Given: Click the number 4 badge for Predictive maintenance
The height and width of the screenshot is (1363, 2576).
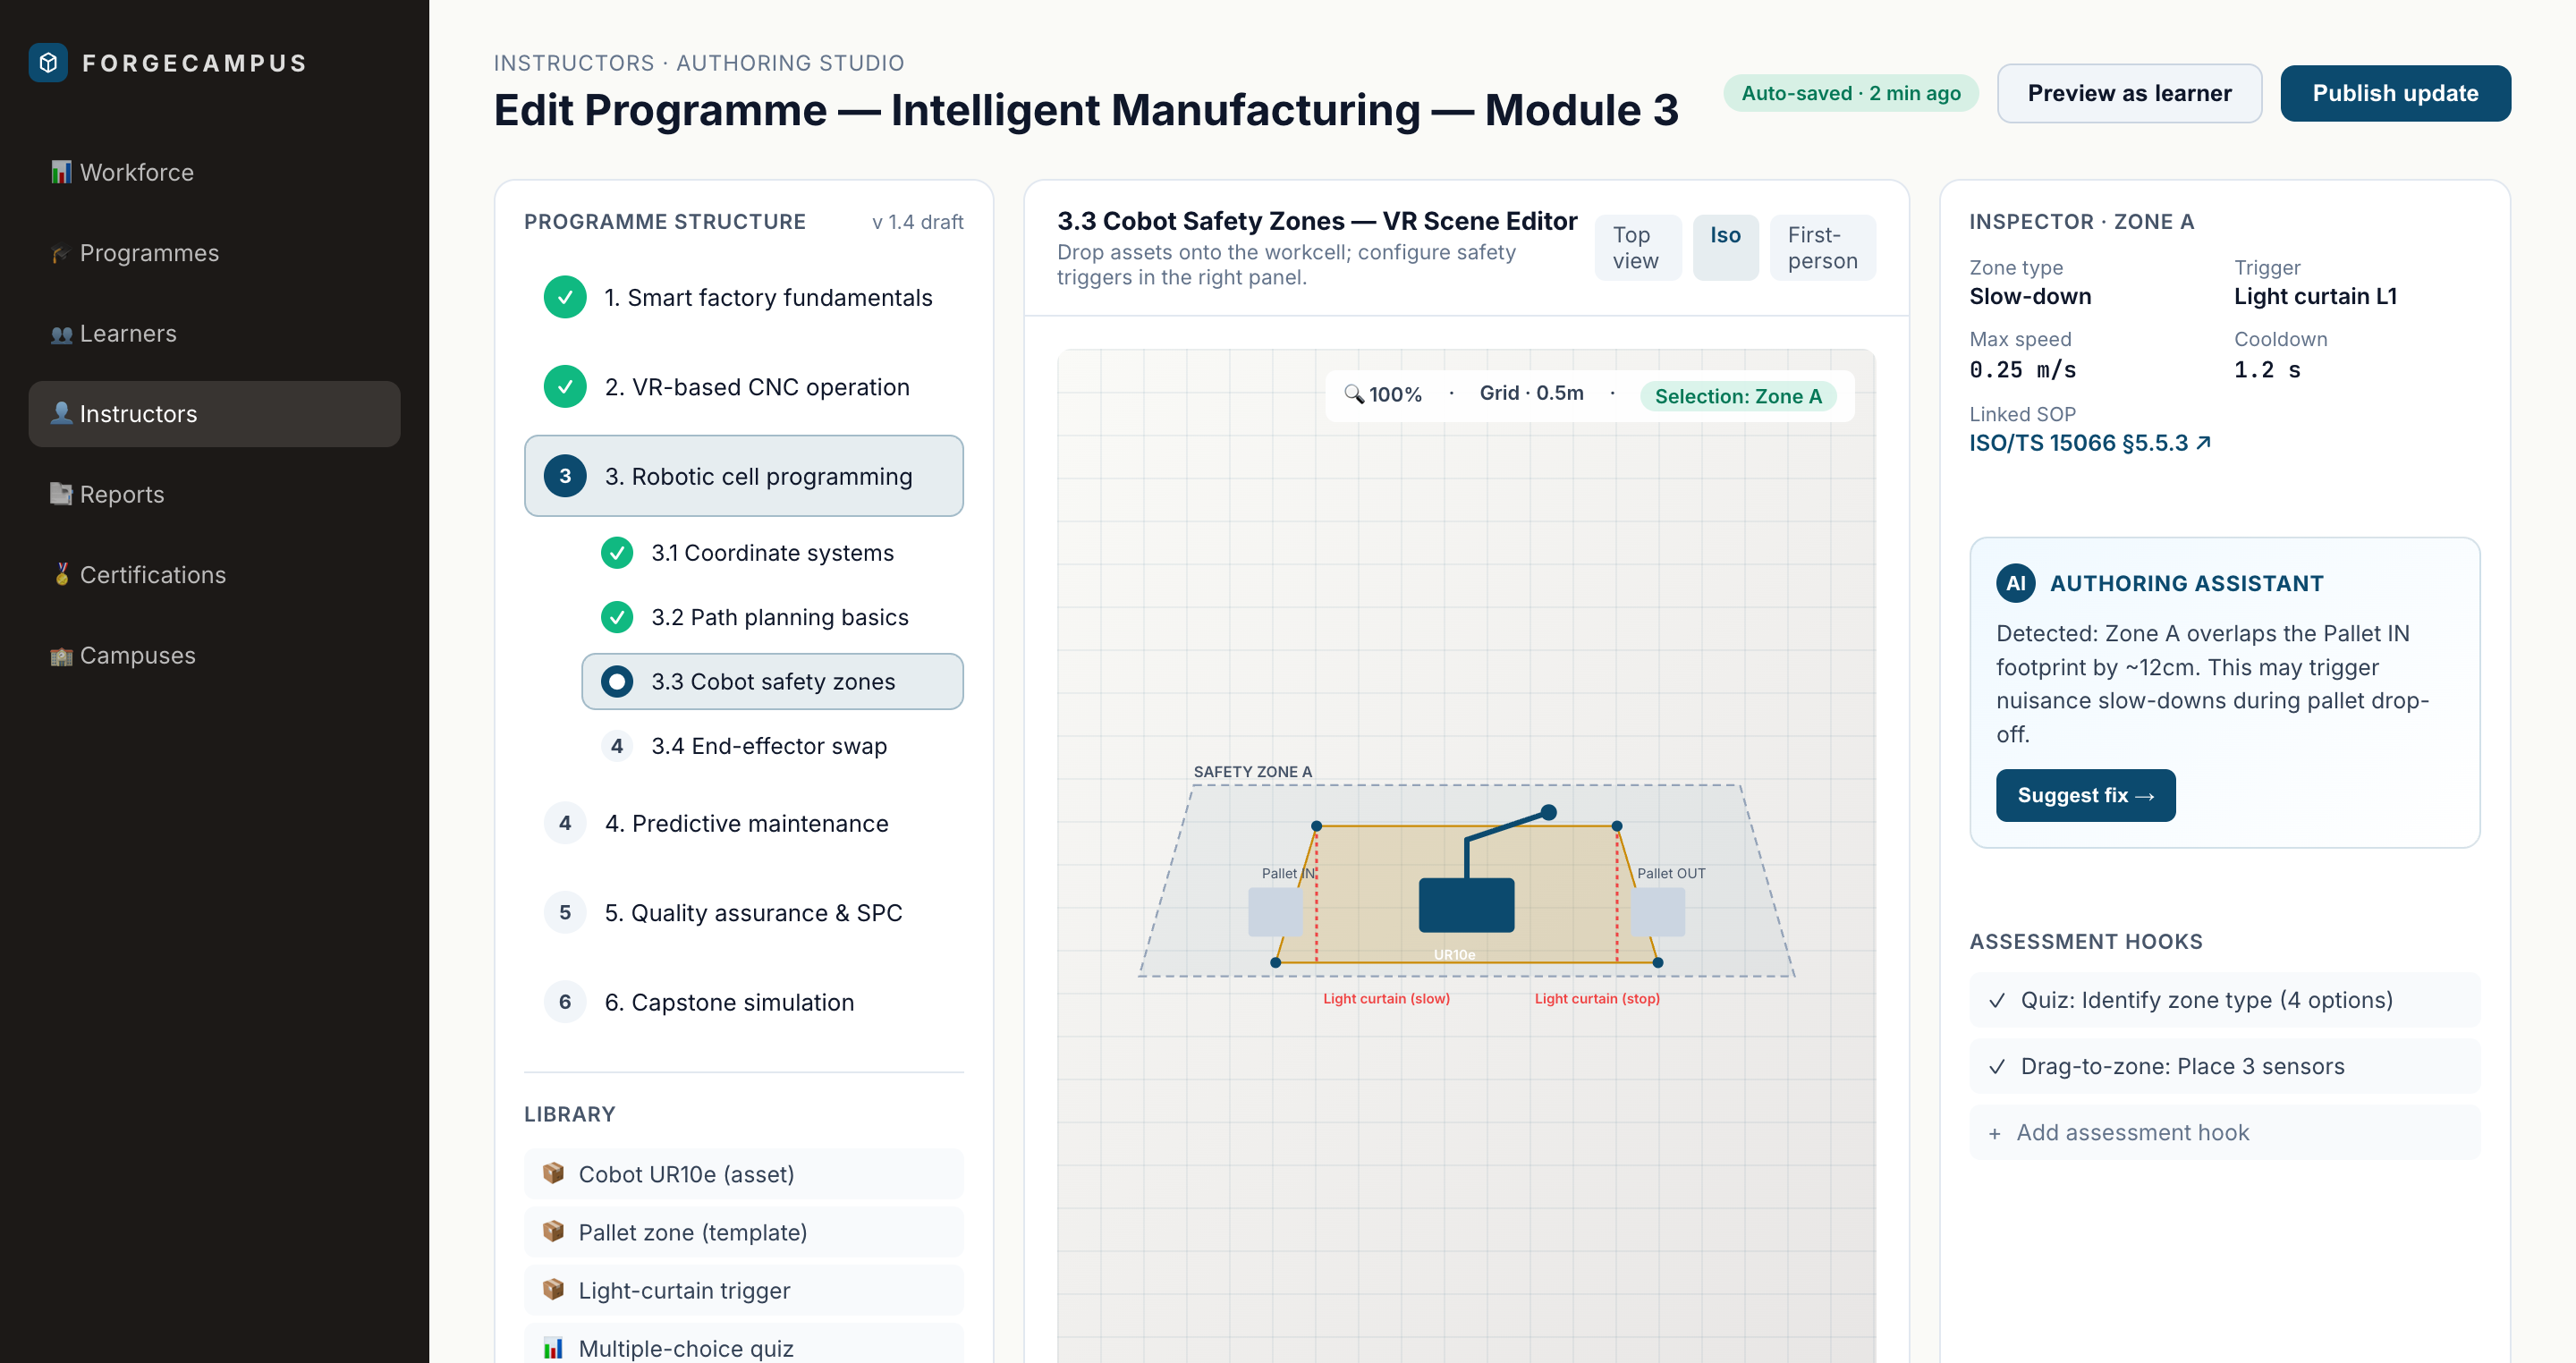Looking at the screenshot, I should pyautogui.click(x=565, y=823).
